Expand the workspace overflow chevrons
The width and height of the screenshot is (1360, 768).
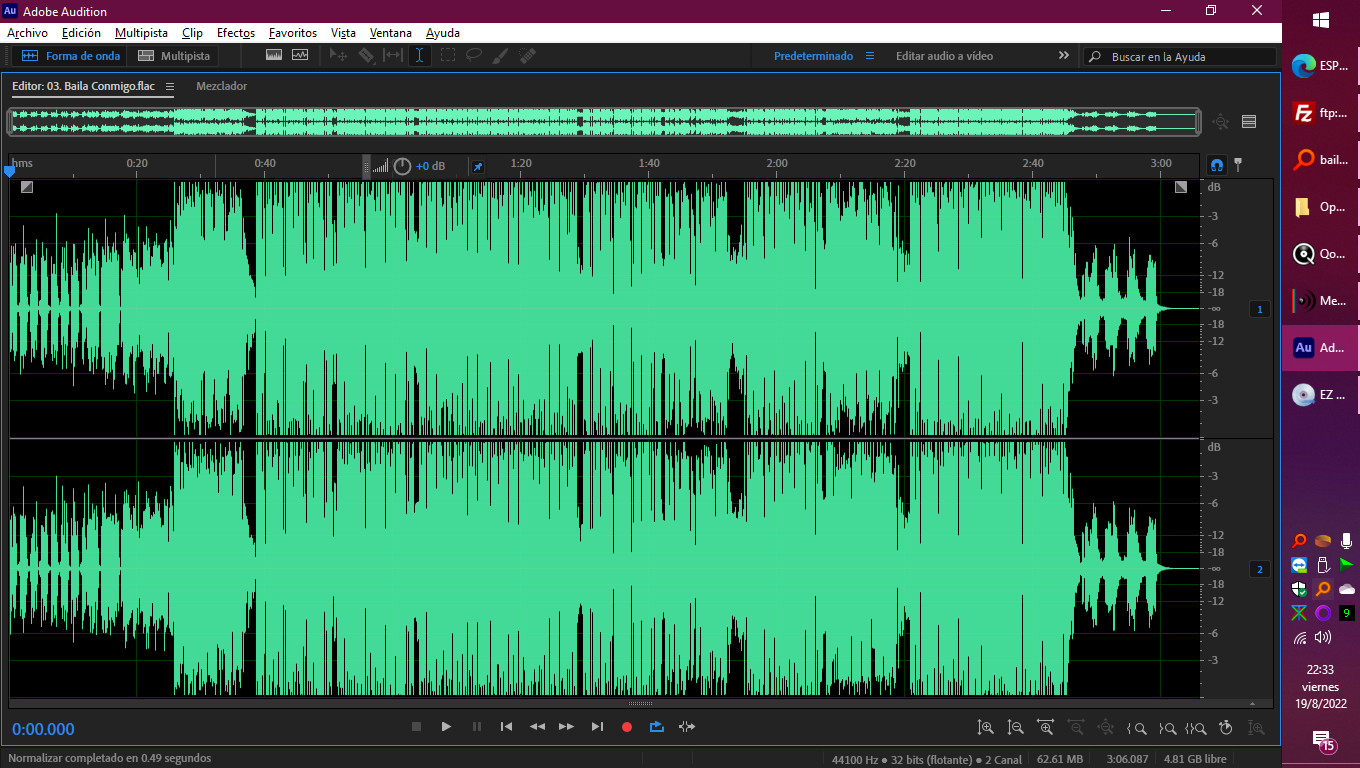coord(1064,56)
